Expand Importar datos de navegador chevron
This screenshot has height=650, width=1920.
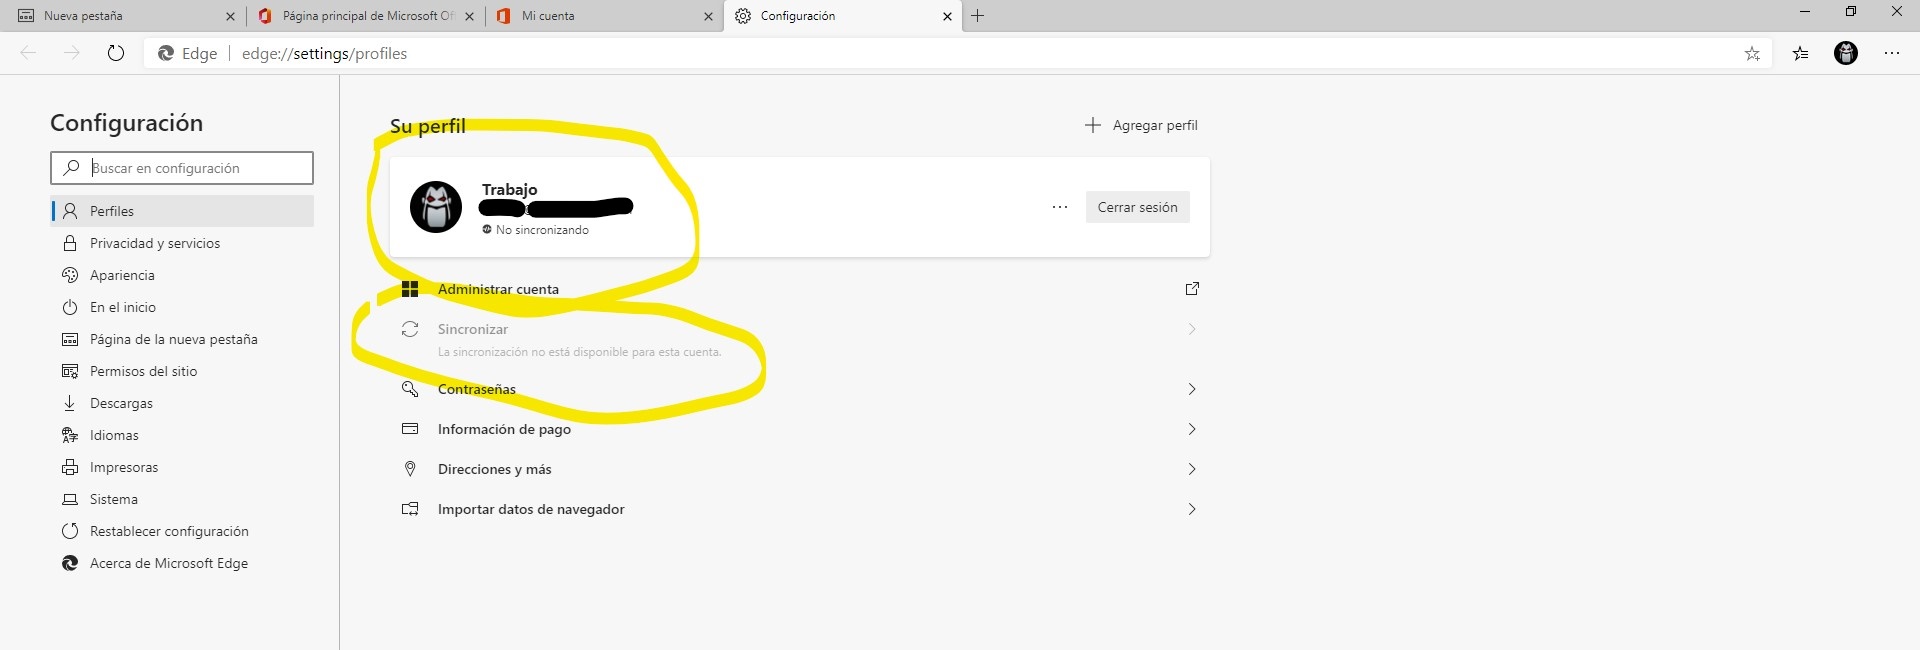point(1192,509)
